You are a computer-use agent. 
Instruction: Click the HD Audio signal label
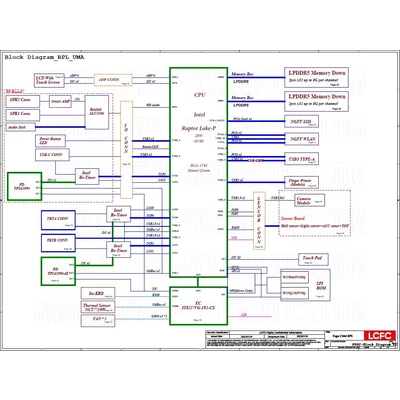153,105
